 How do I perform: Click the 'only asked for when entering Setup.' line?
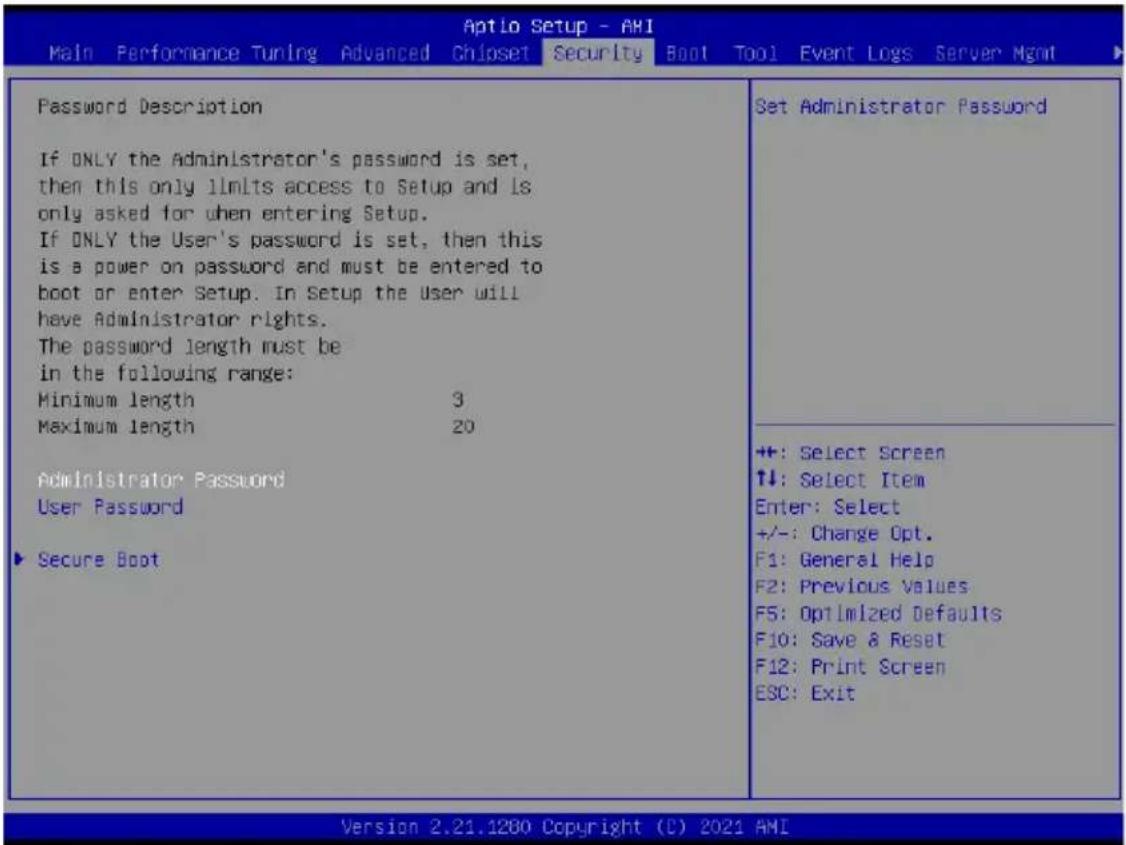coord(233,213)
